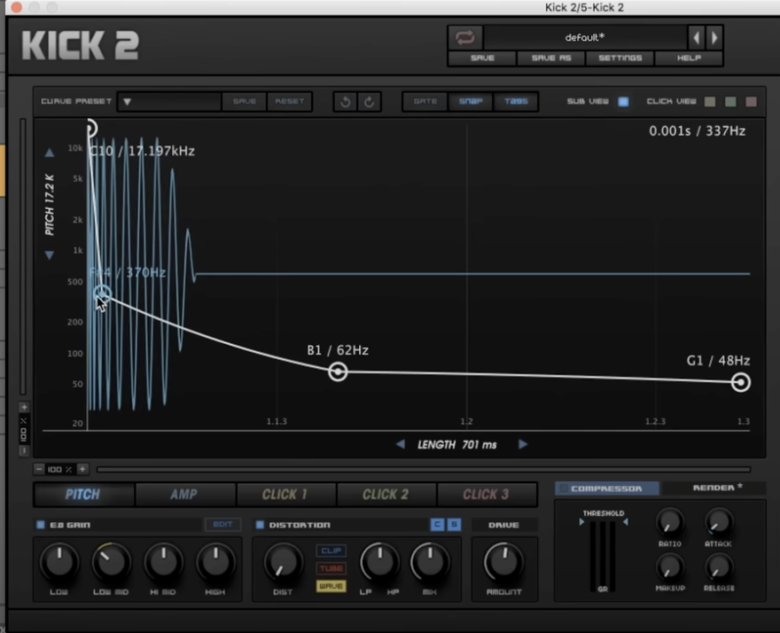Open the Click 3 tab
The height and width of the screenshot is (633, 780).
(486, 494)
